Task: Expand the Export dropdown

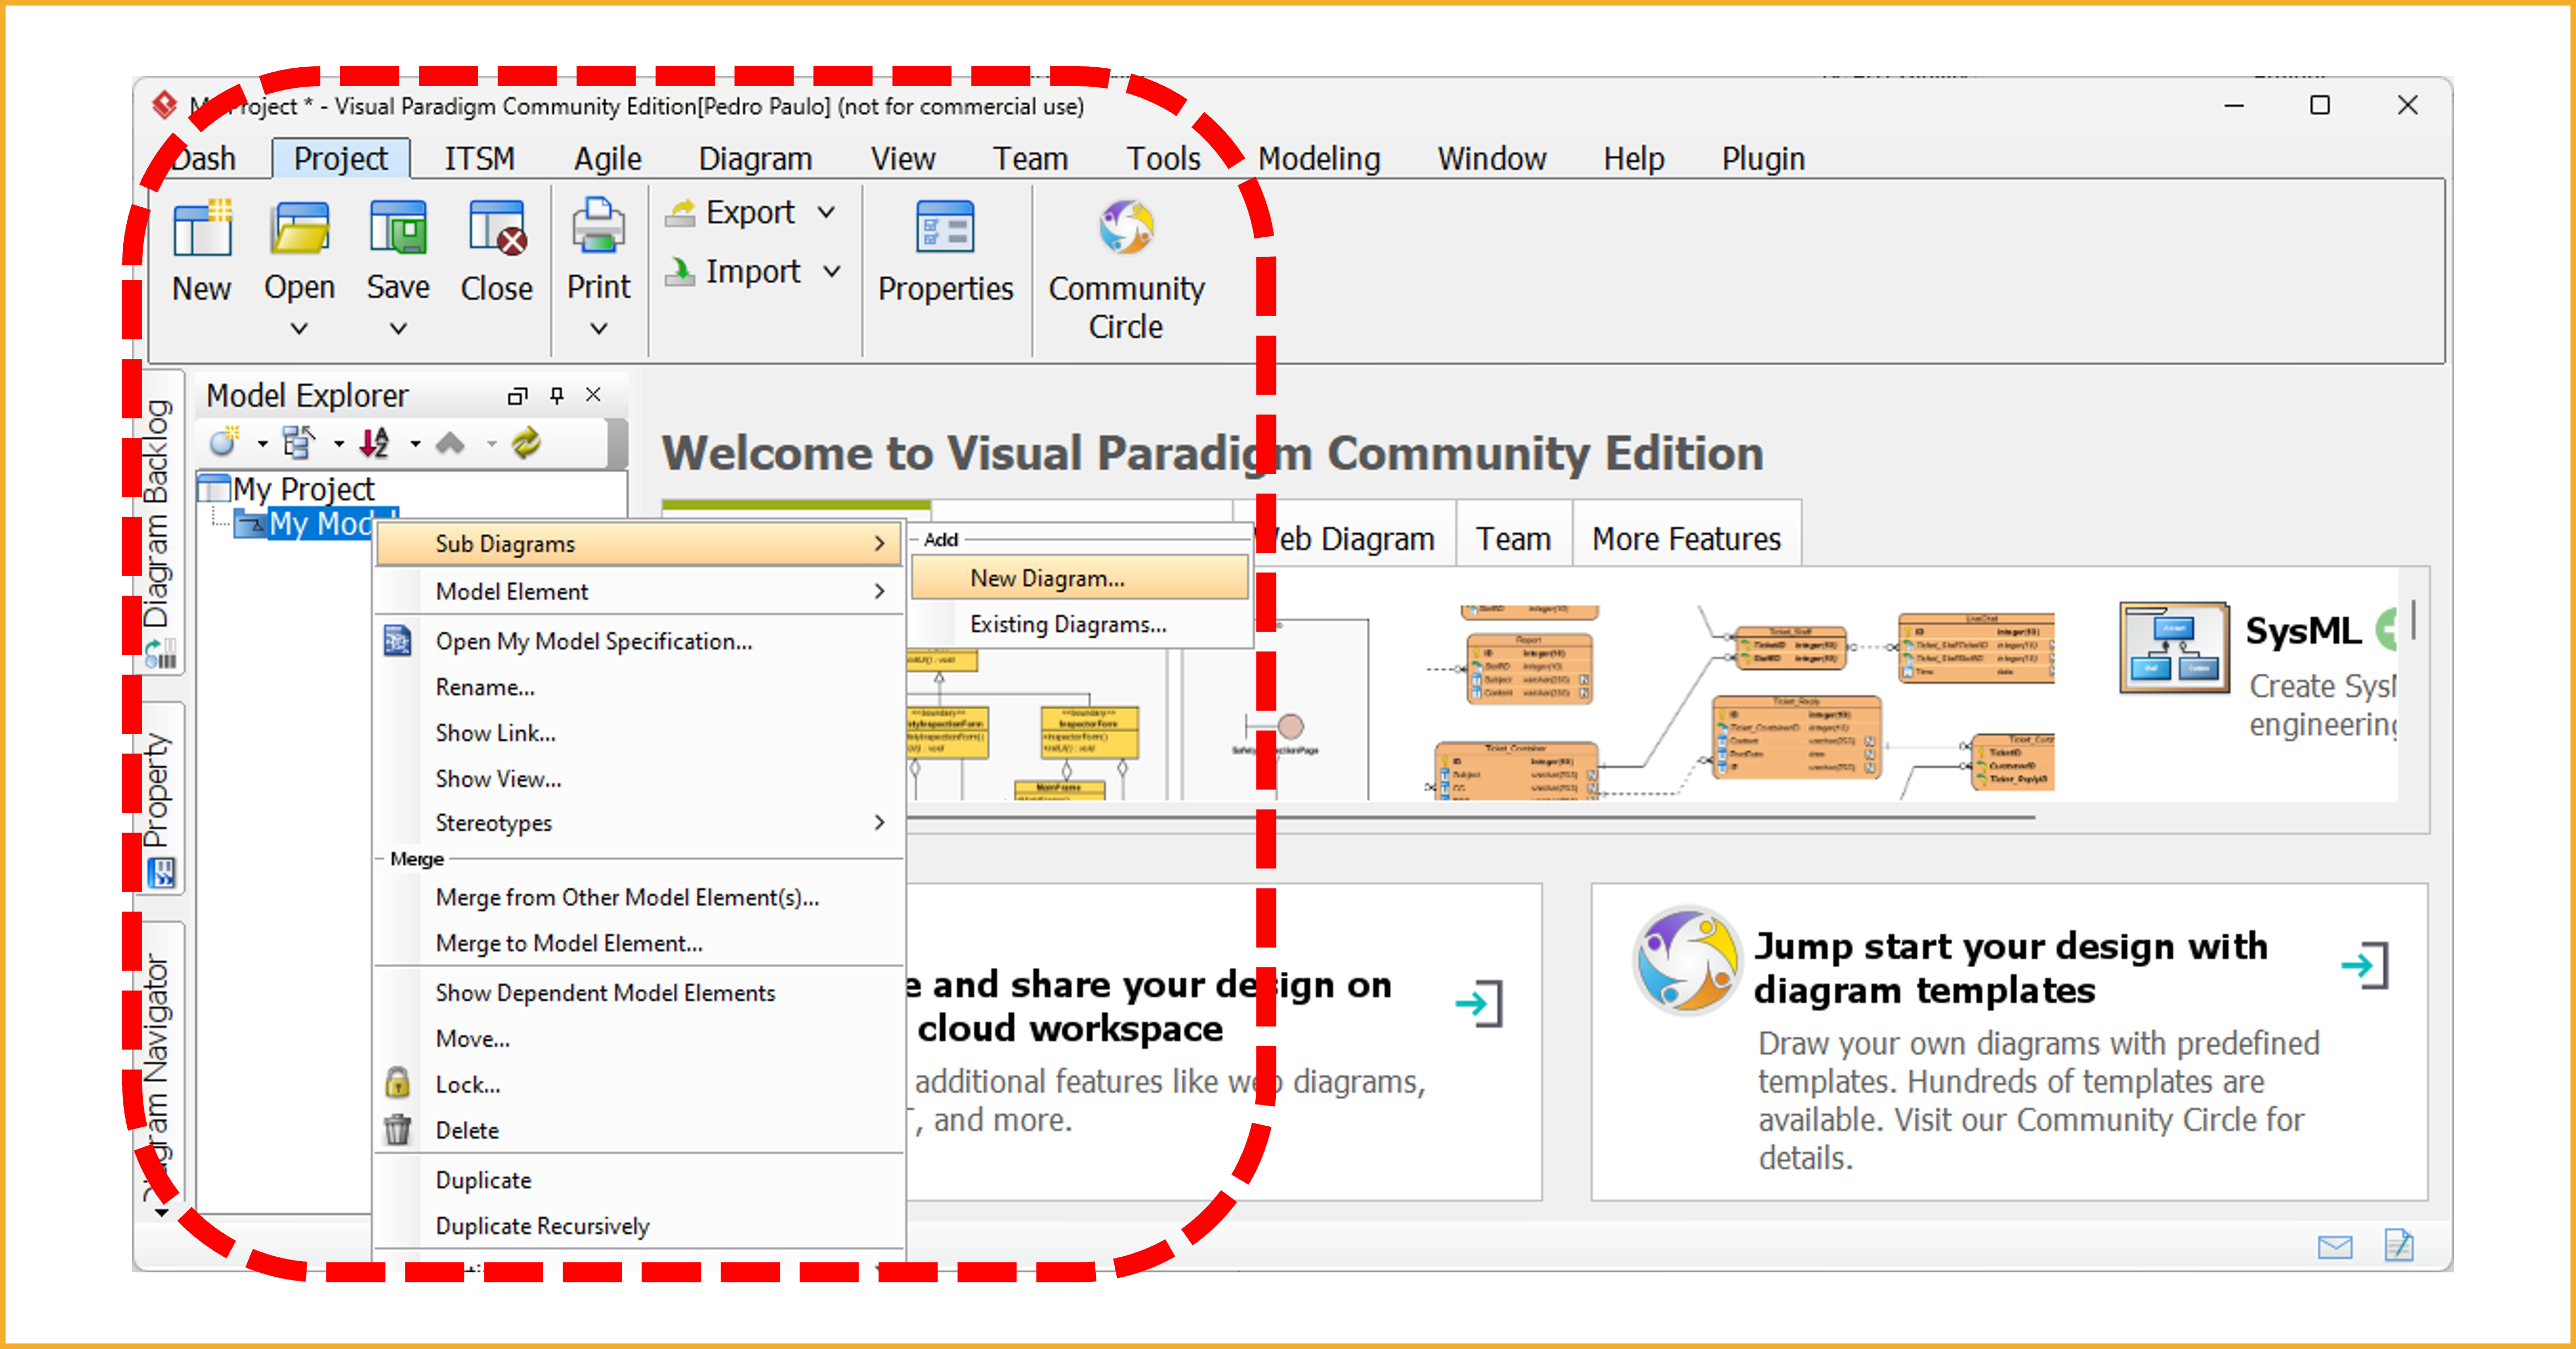Action: [826, 212]
